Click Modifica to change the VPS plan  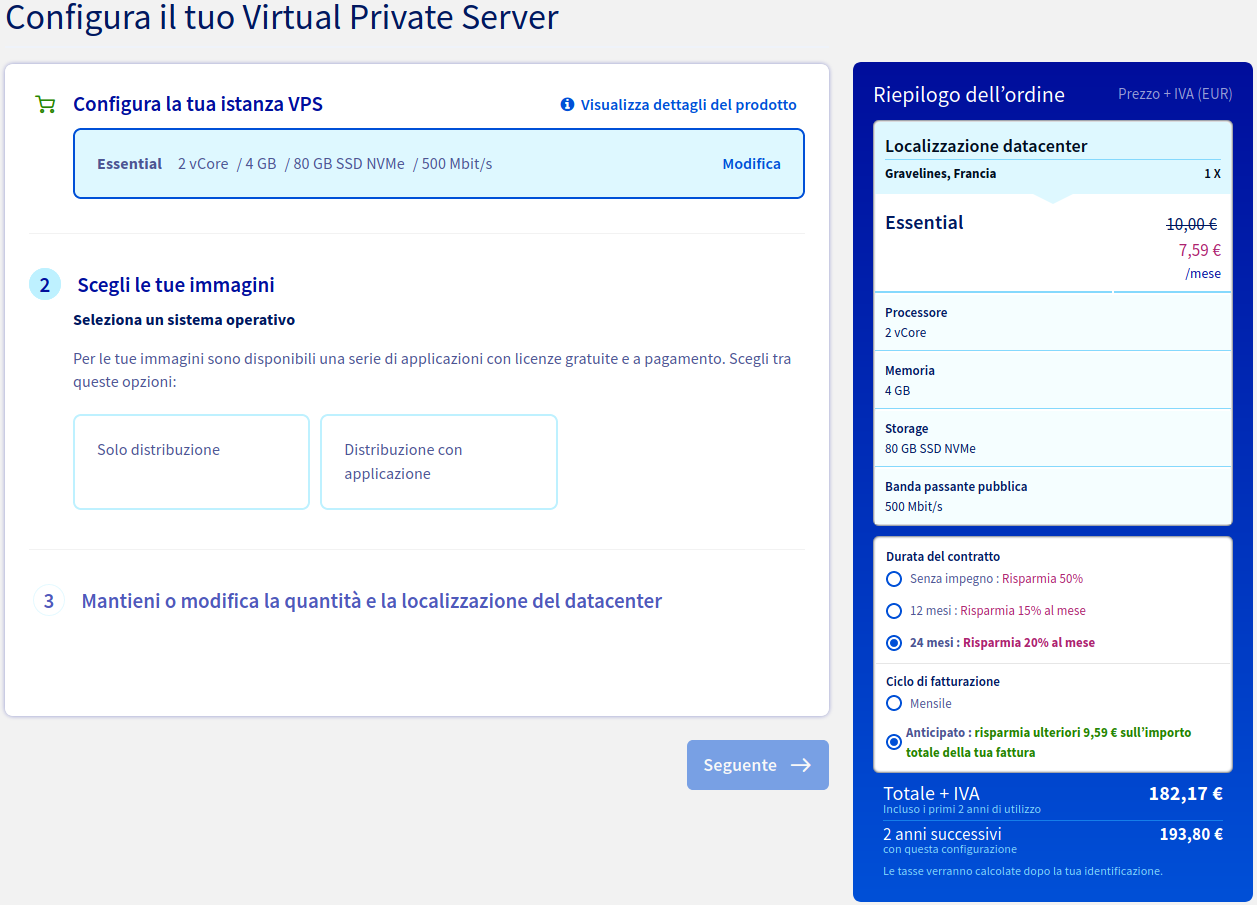tap(751, 164)
